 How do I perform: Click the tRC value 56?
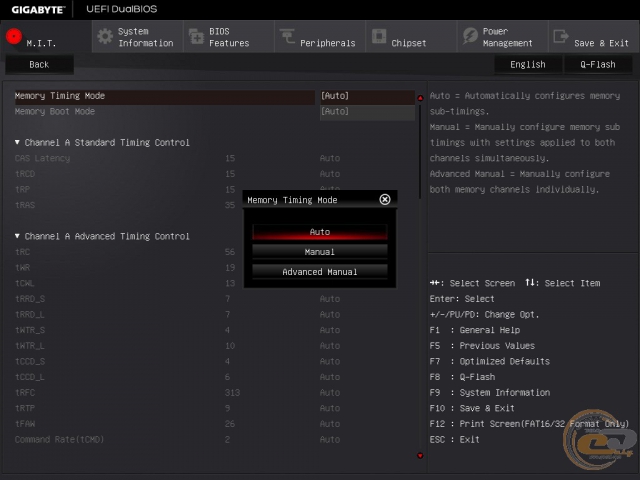230,252
